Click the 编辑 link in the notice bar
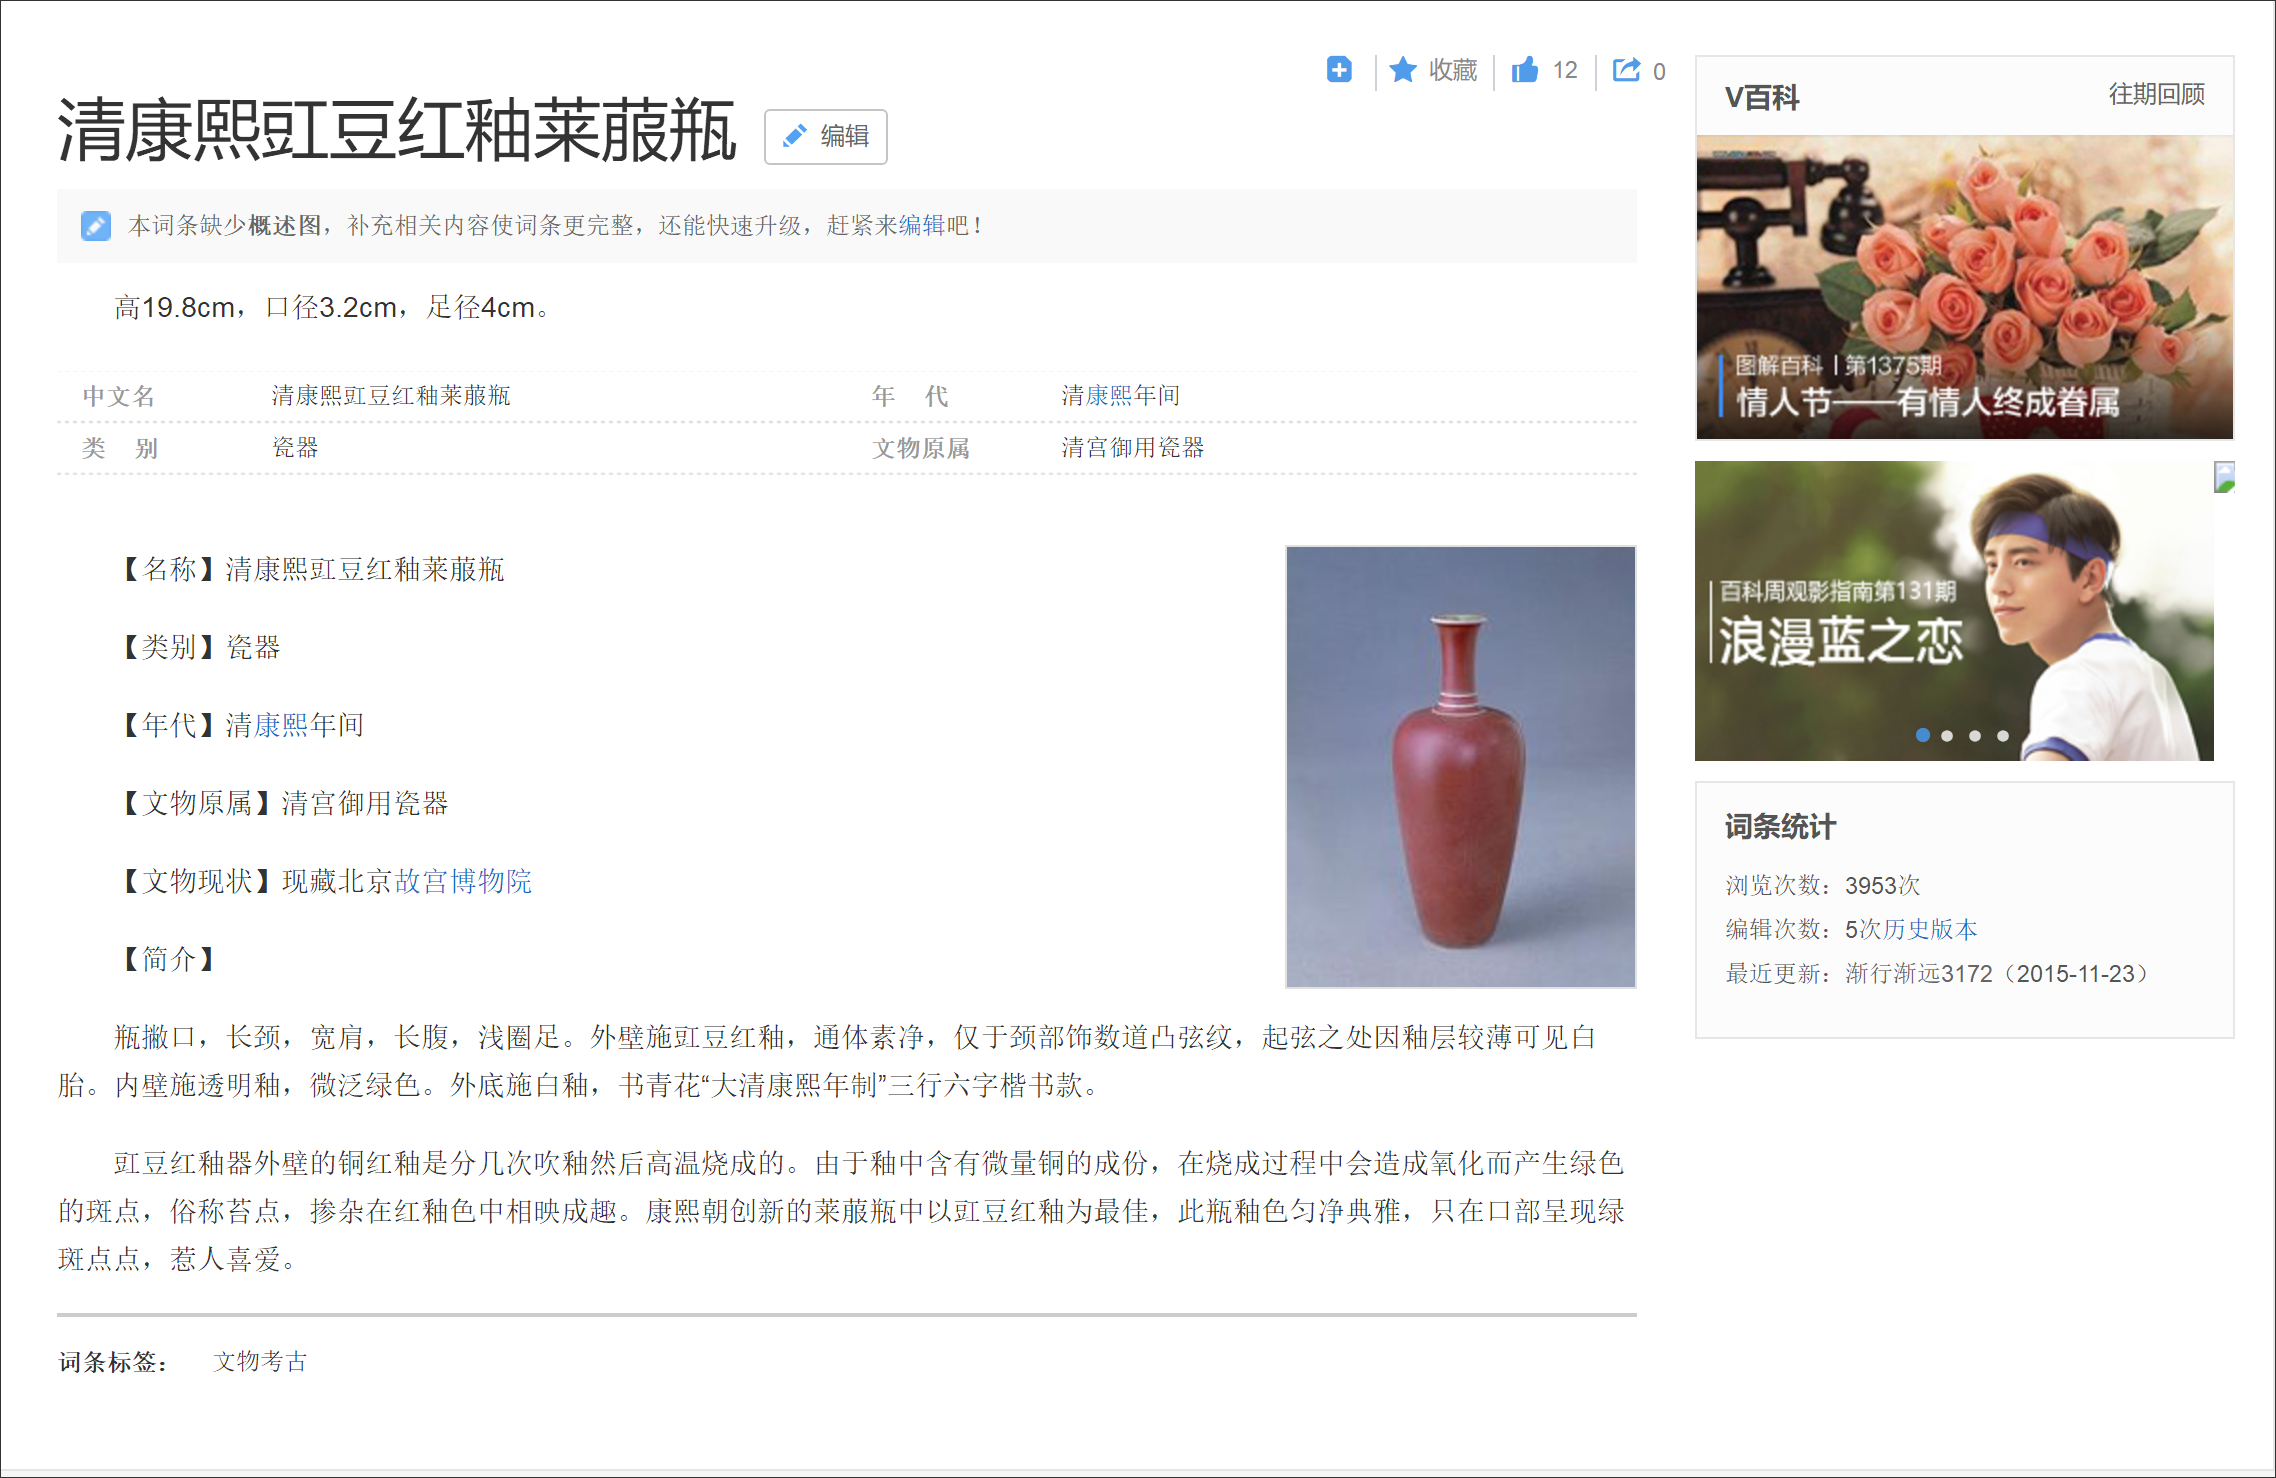This screenshot has width=2276, height=1478. 922,226
